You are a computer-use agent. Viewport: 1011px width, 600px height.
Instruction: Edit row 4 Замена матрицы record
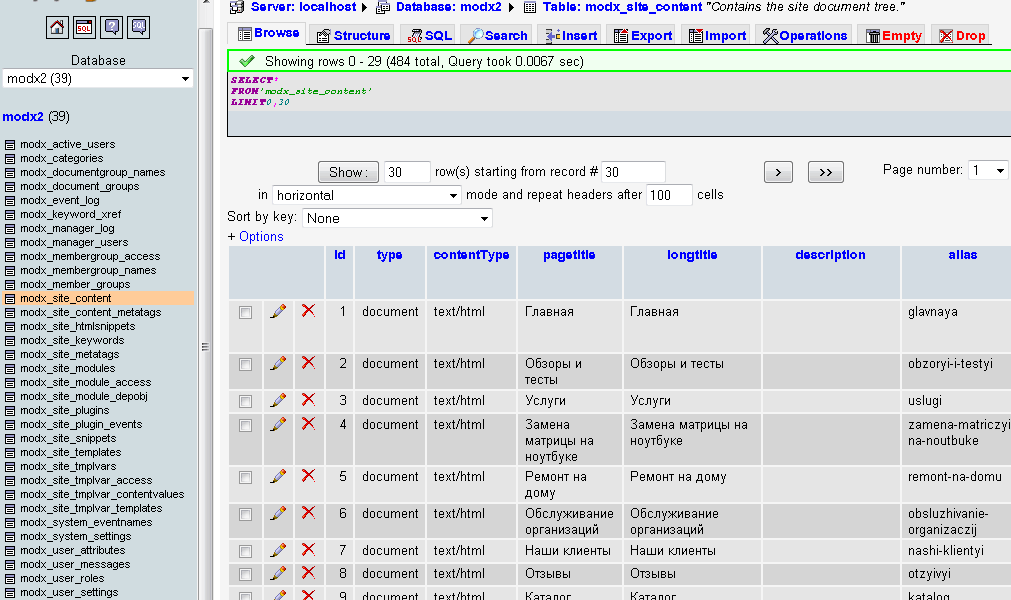pos(278,424)
